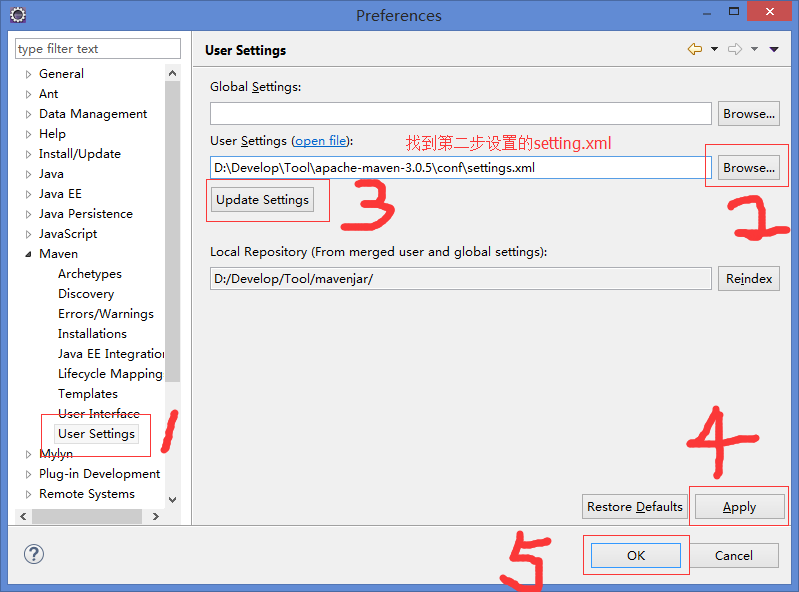Expand the Java node arrow
Image resolution: width=799 pixels, height=592 pixels.
(x=28, y=174)
